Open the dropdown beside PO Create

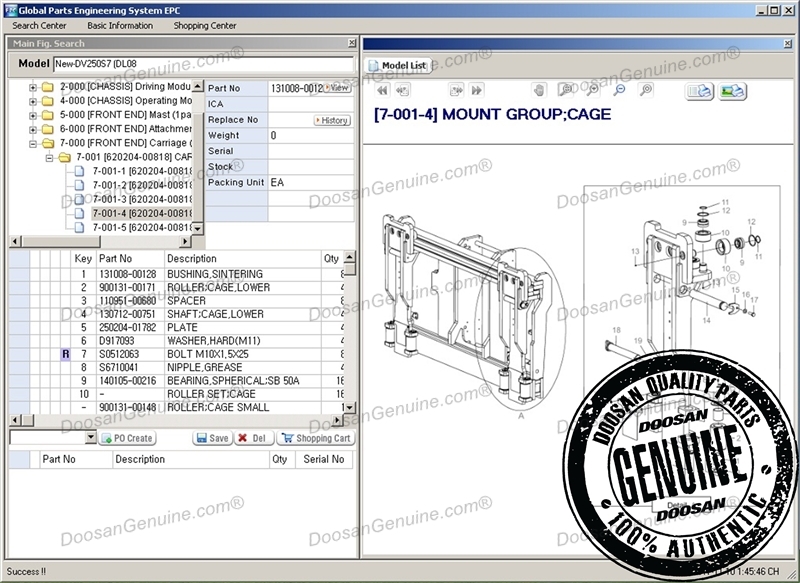91,438
